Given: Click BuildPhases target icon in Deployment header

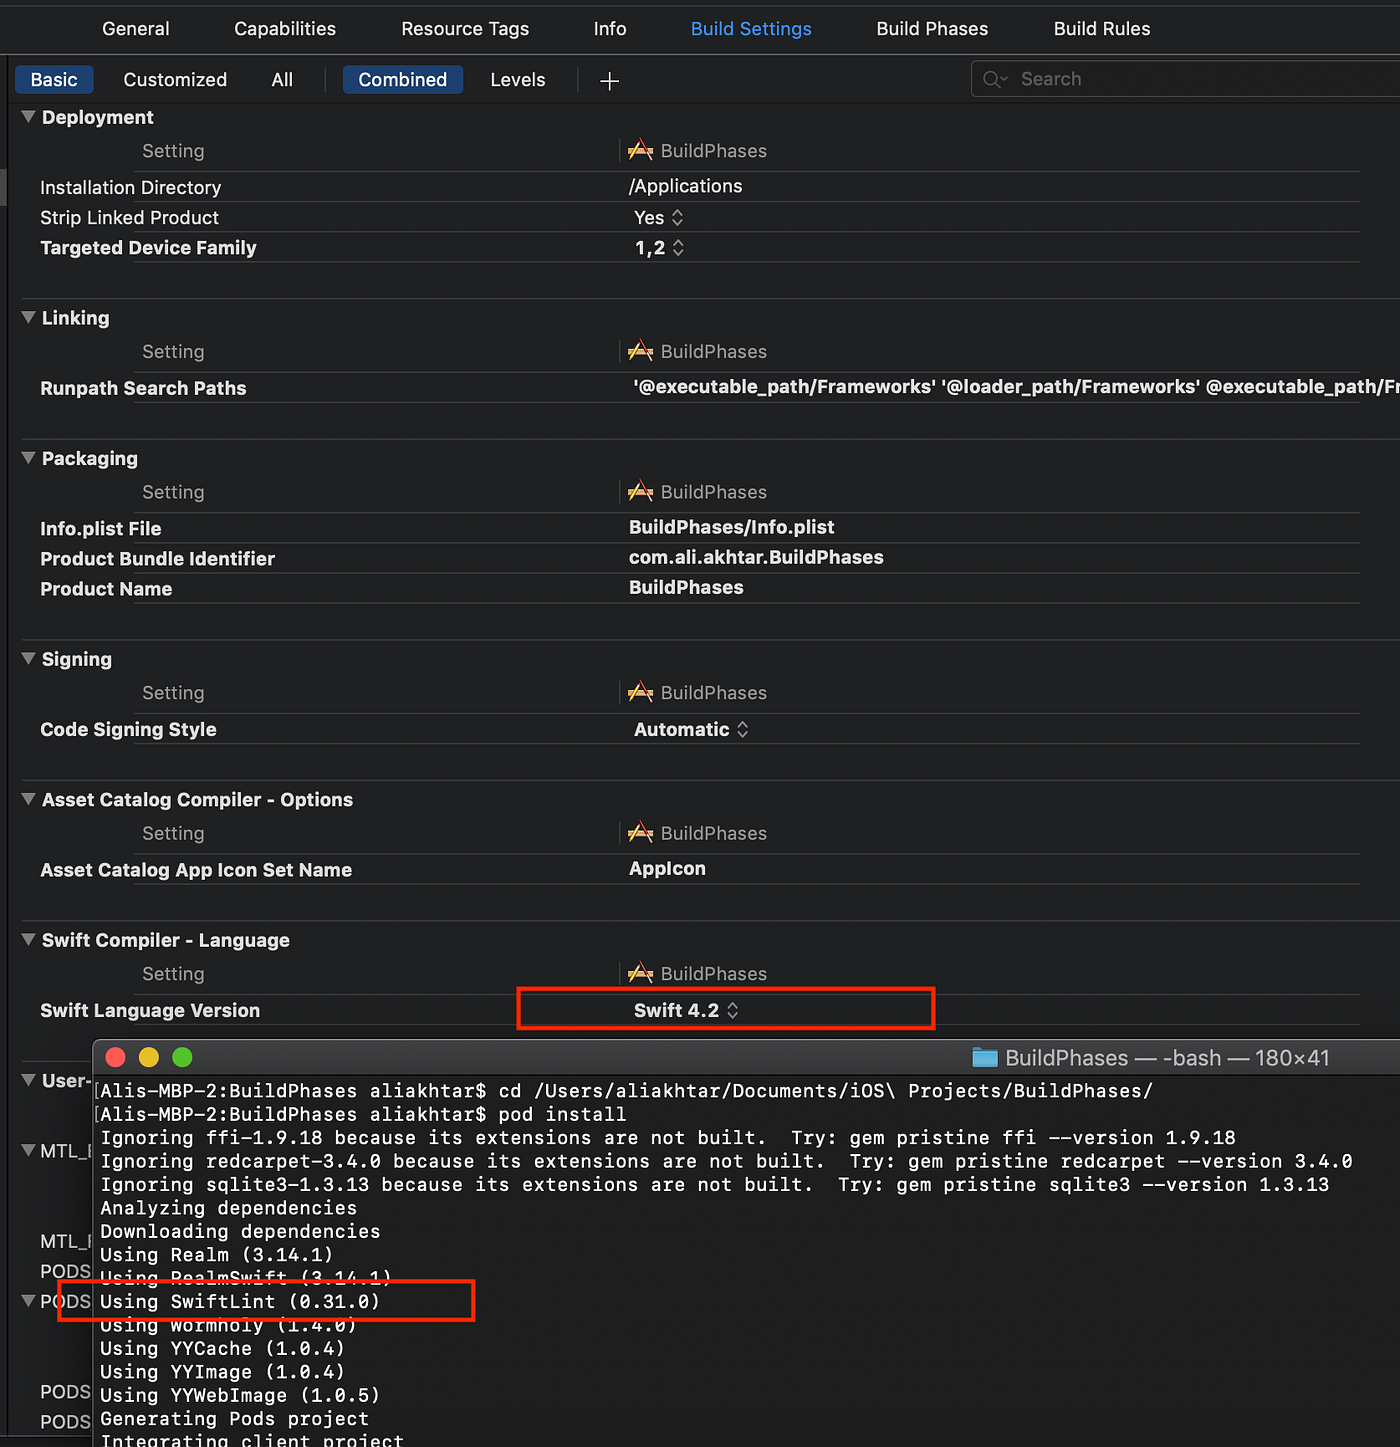Looking at the screenshot, I should pyautogui.click(x=640, y=151).
